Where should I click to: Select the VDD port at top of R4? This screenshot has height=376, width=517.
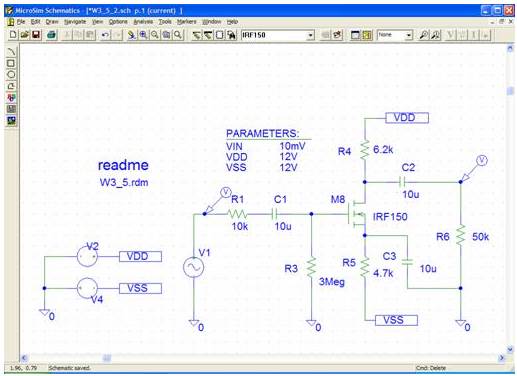407,118
